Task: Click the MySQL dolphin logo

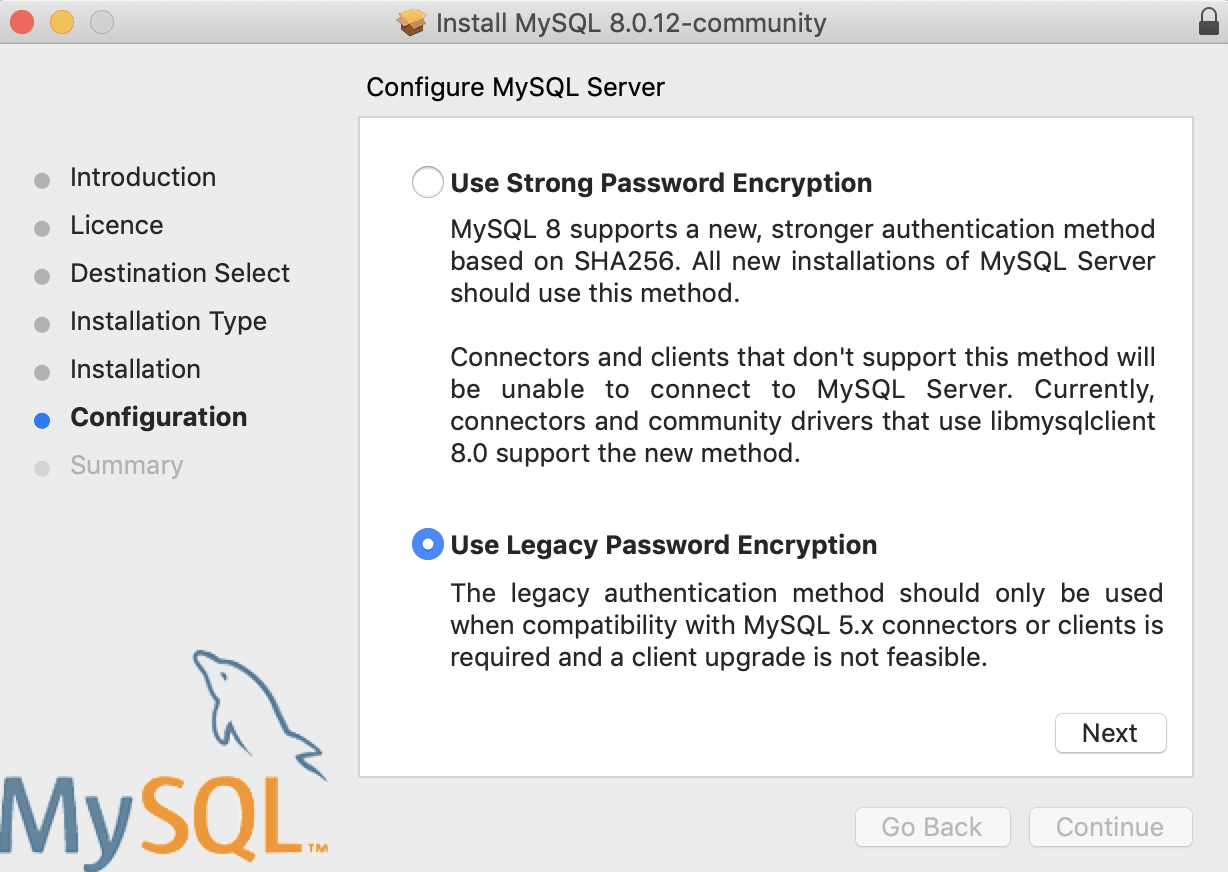Action: 255,710
